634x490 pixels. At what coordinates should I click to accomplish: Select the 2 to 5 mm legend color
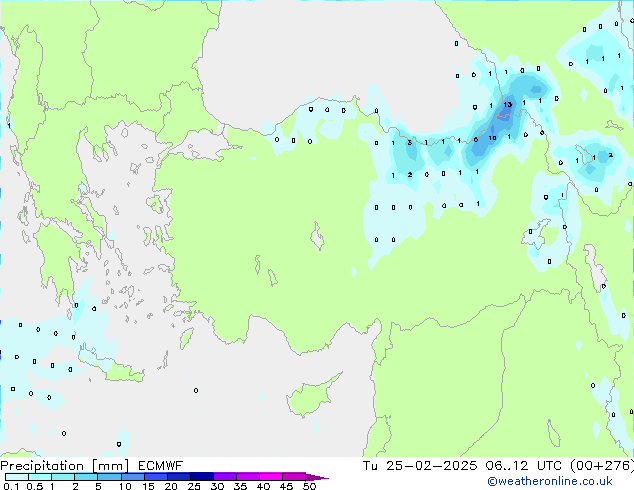point(86,477)
